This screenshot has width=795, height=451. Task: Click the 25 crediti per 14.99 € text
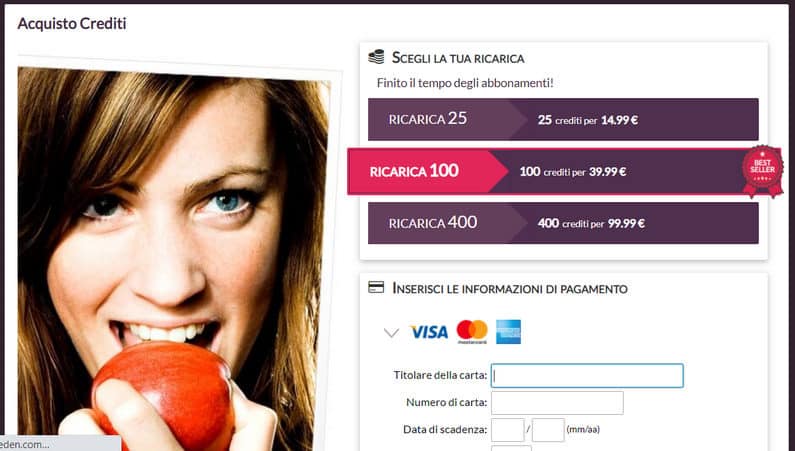click(588, 120)
